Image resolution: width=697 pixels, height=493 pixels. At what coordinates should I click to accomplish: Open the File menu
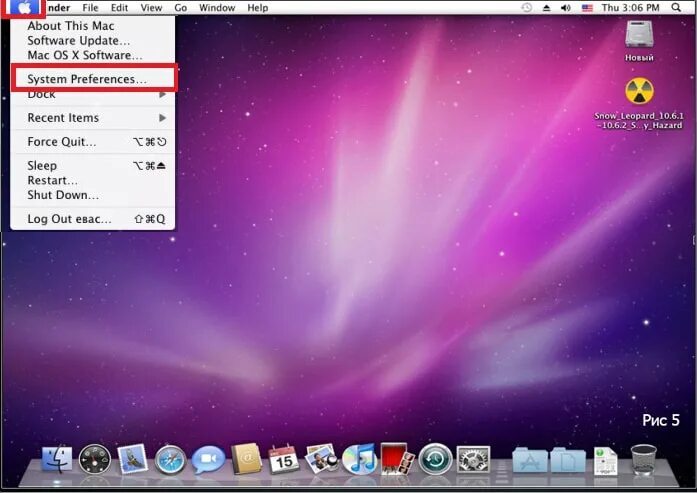click(90, 8)
